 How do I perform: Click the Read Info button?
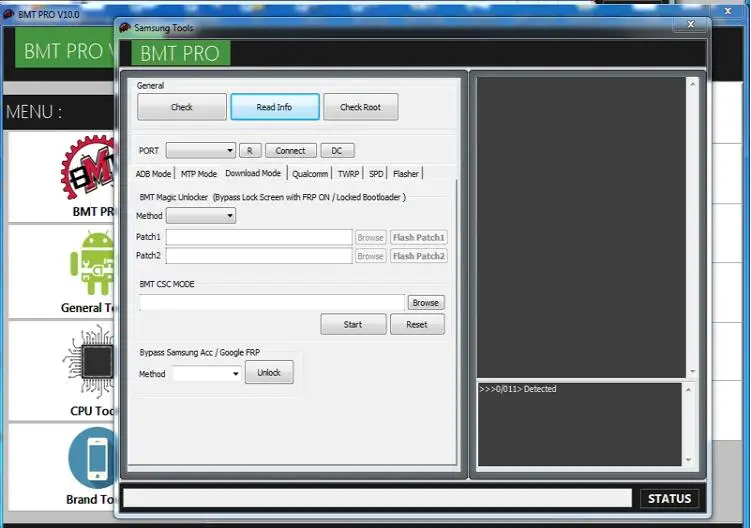274,107
